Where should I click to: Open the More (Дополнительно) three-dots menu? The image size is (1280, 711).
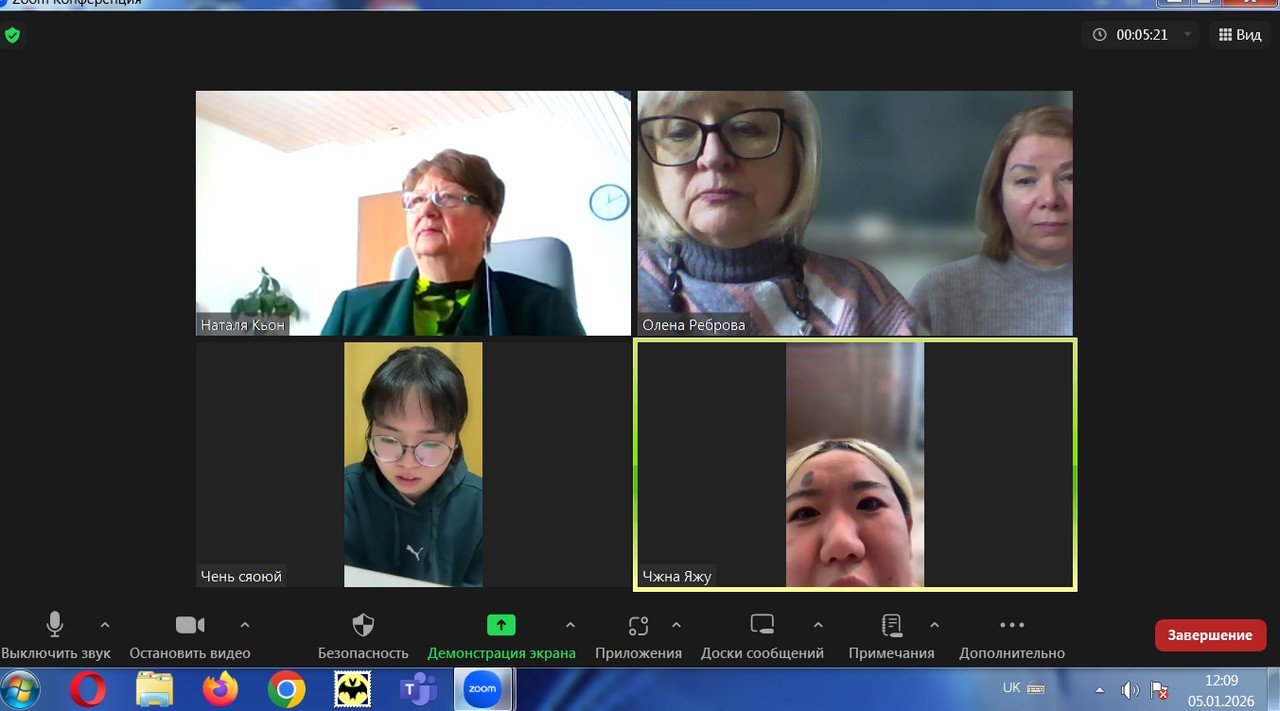(x=1012, y=626)
